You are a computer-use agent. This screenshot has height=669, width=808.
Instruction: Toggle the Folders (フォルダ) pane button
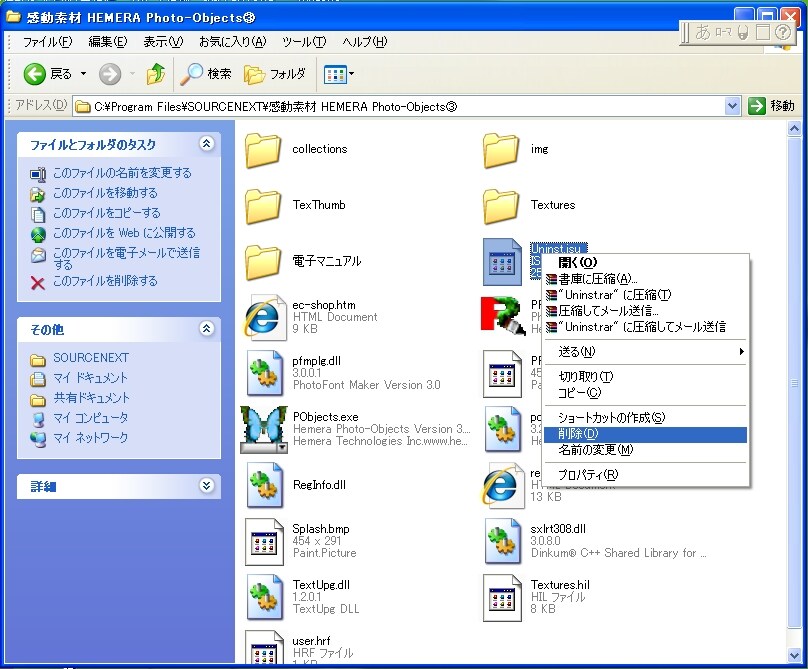(275, 74)
